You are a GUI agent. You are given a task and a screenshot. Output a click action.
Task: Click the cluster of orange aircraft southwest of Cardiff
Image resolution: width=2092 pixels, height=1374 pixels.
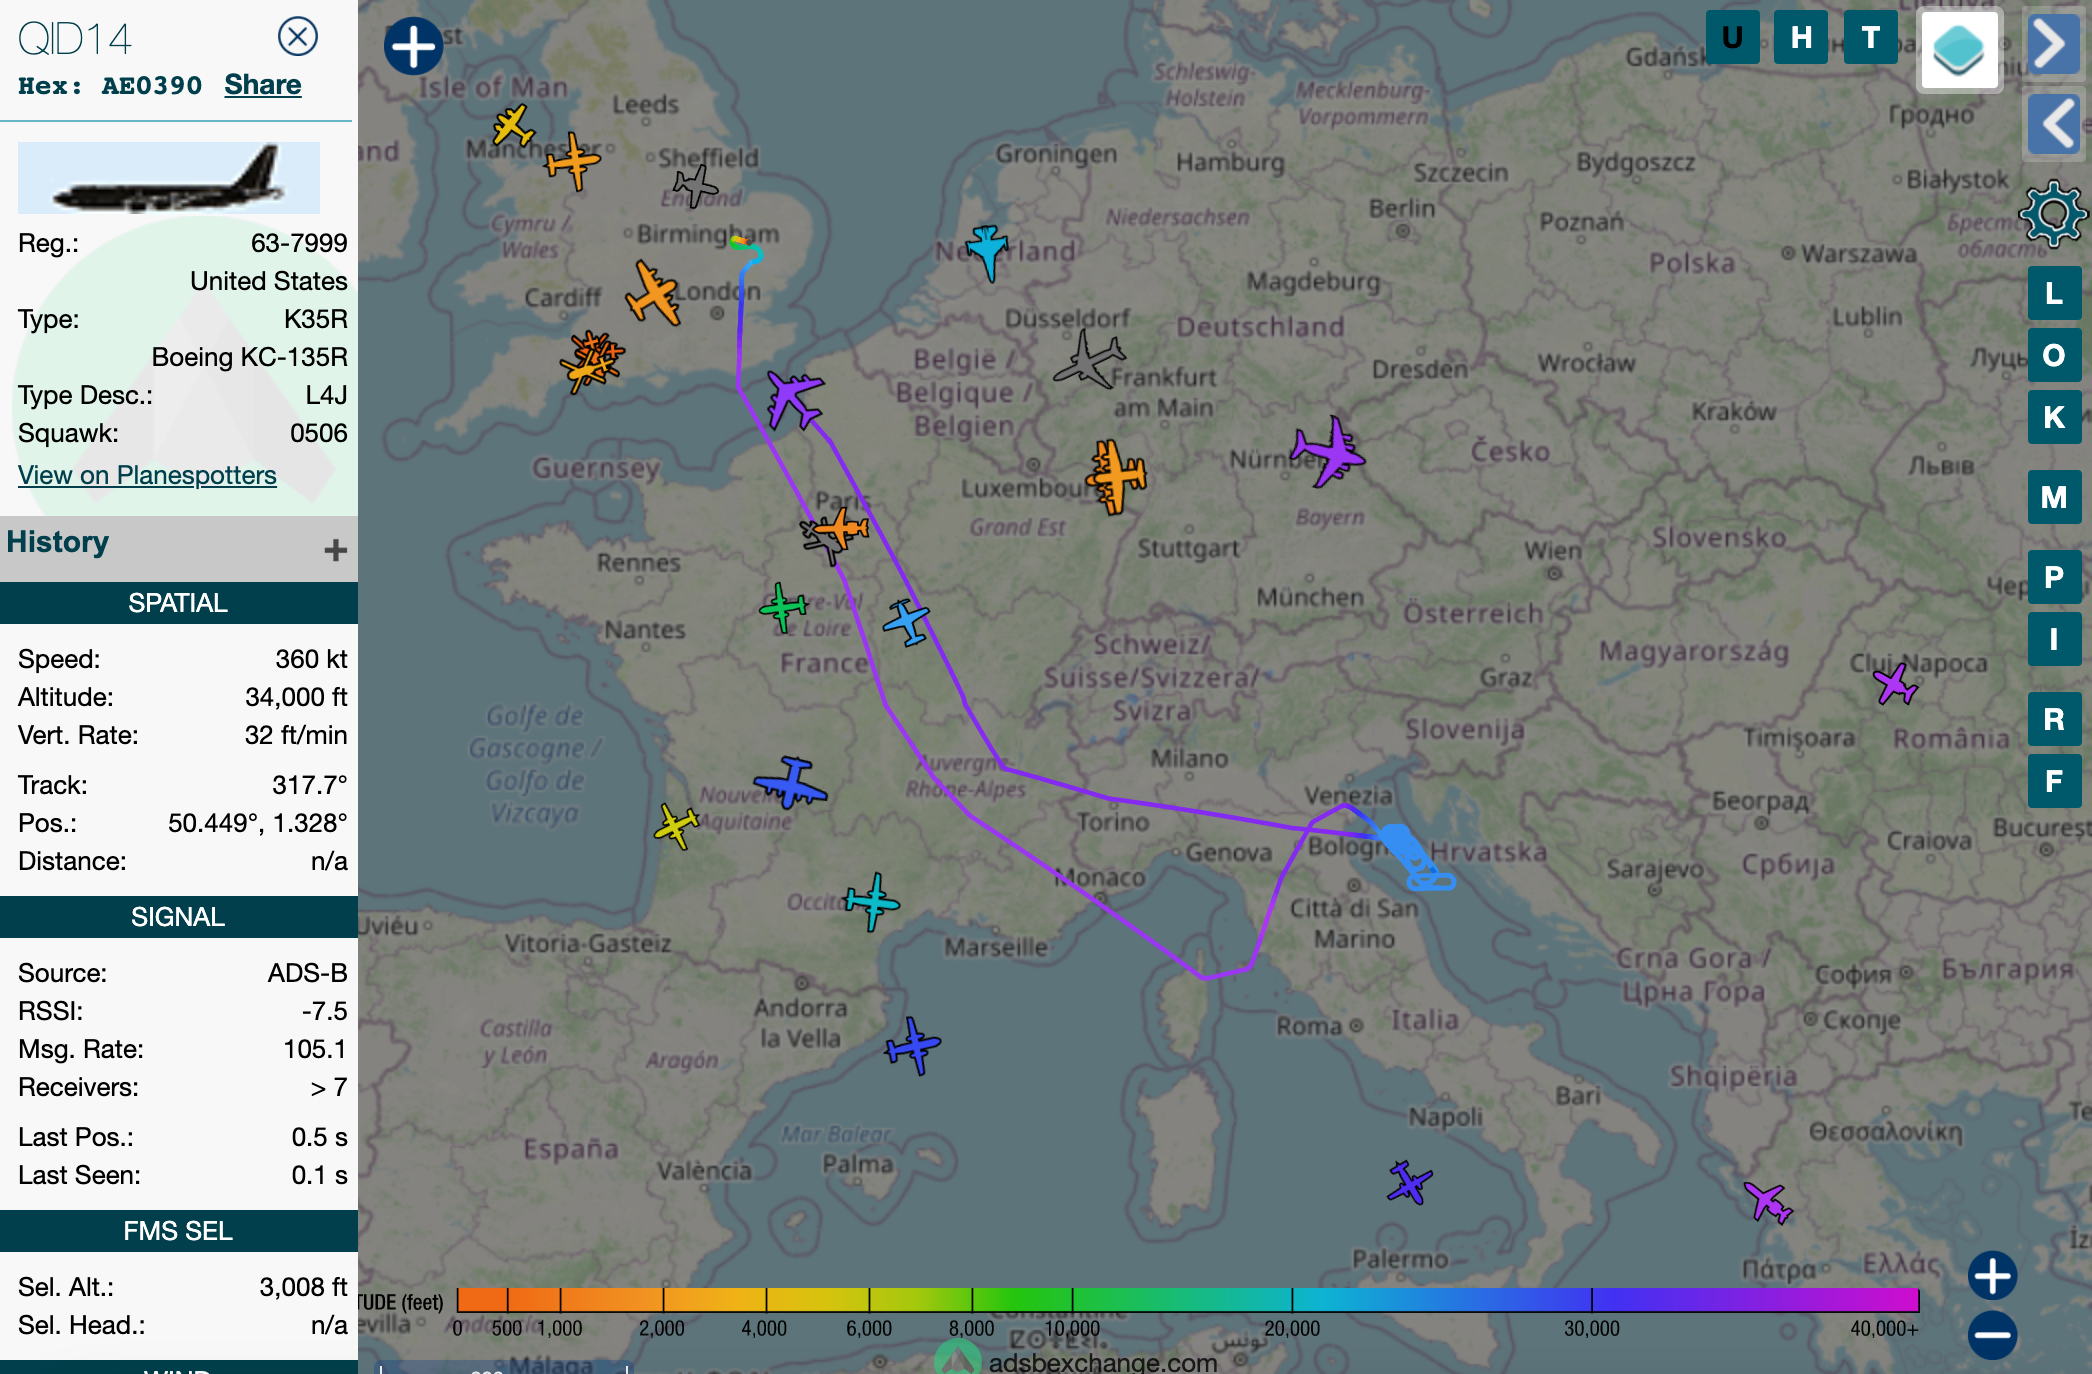click(x=592, y=361)
